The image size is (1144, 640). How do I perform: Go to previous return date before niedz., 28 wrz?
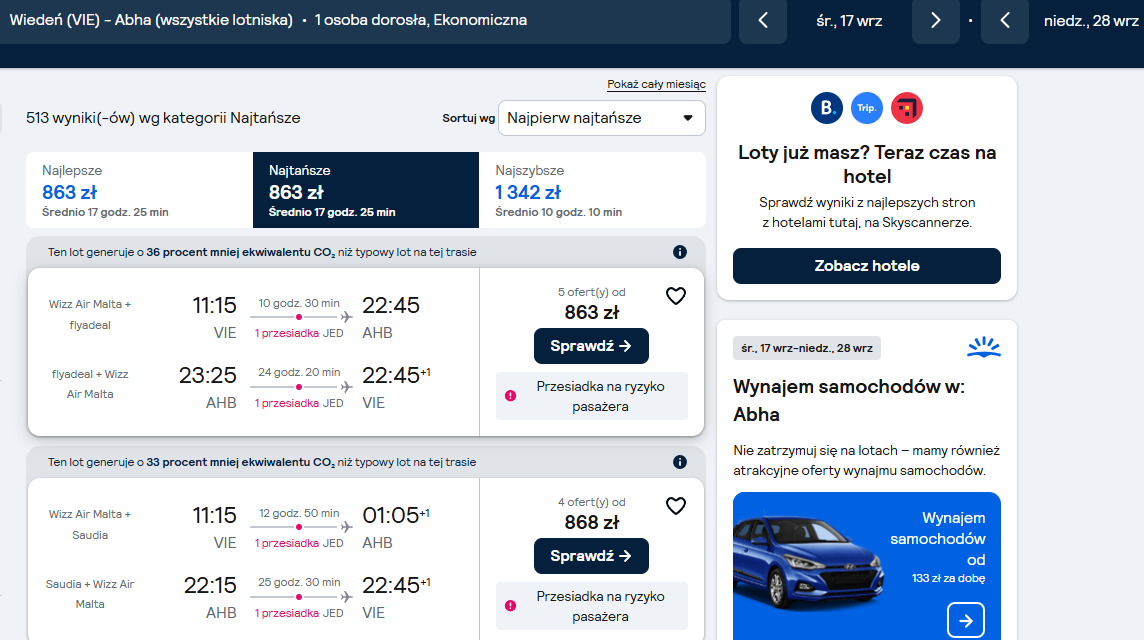tap(1005, 20)
